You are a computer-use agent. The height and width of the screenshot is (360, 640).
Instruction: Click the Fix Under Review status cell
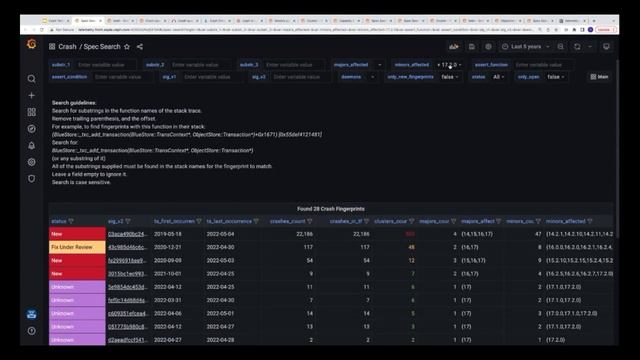click(x=77, y=247)
